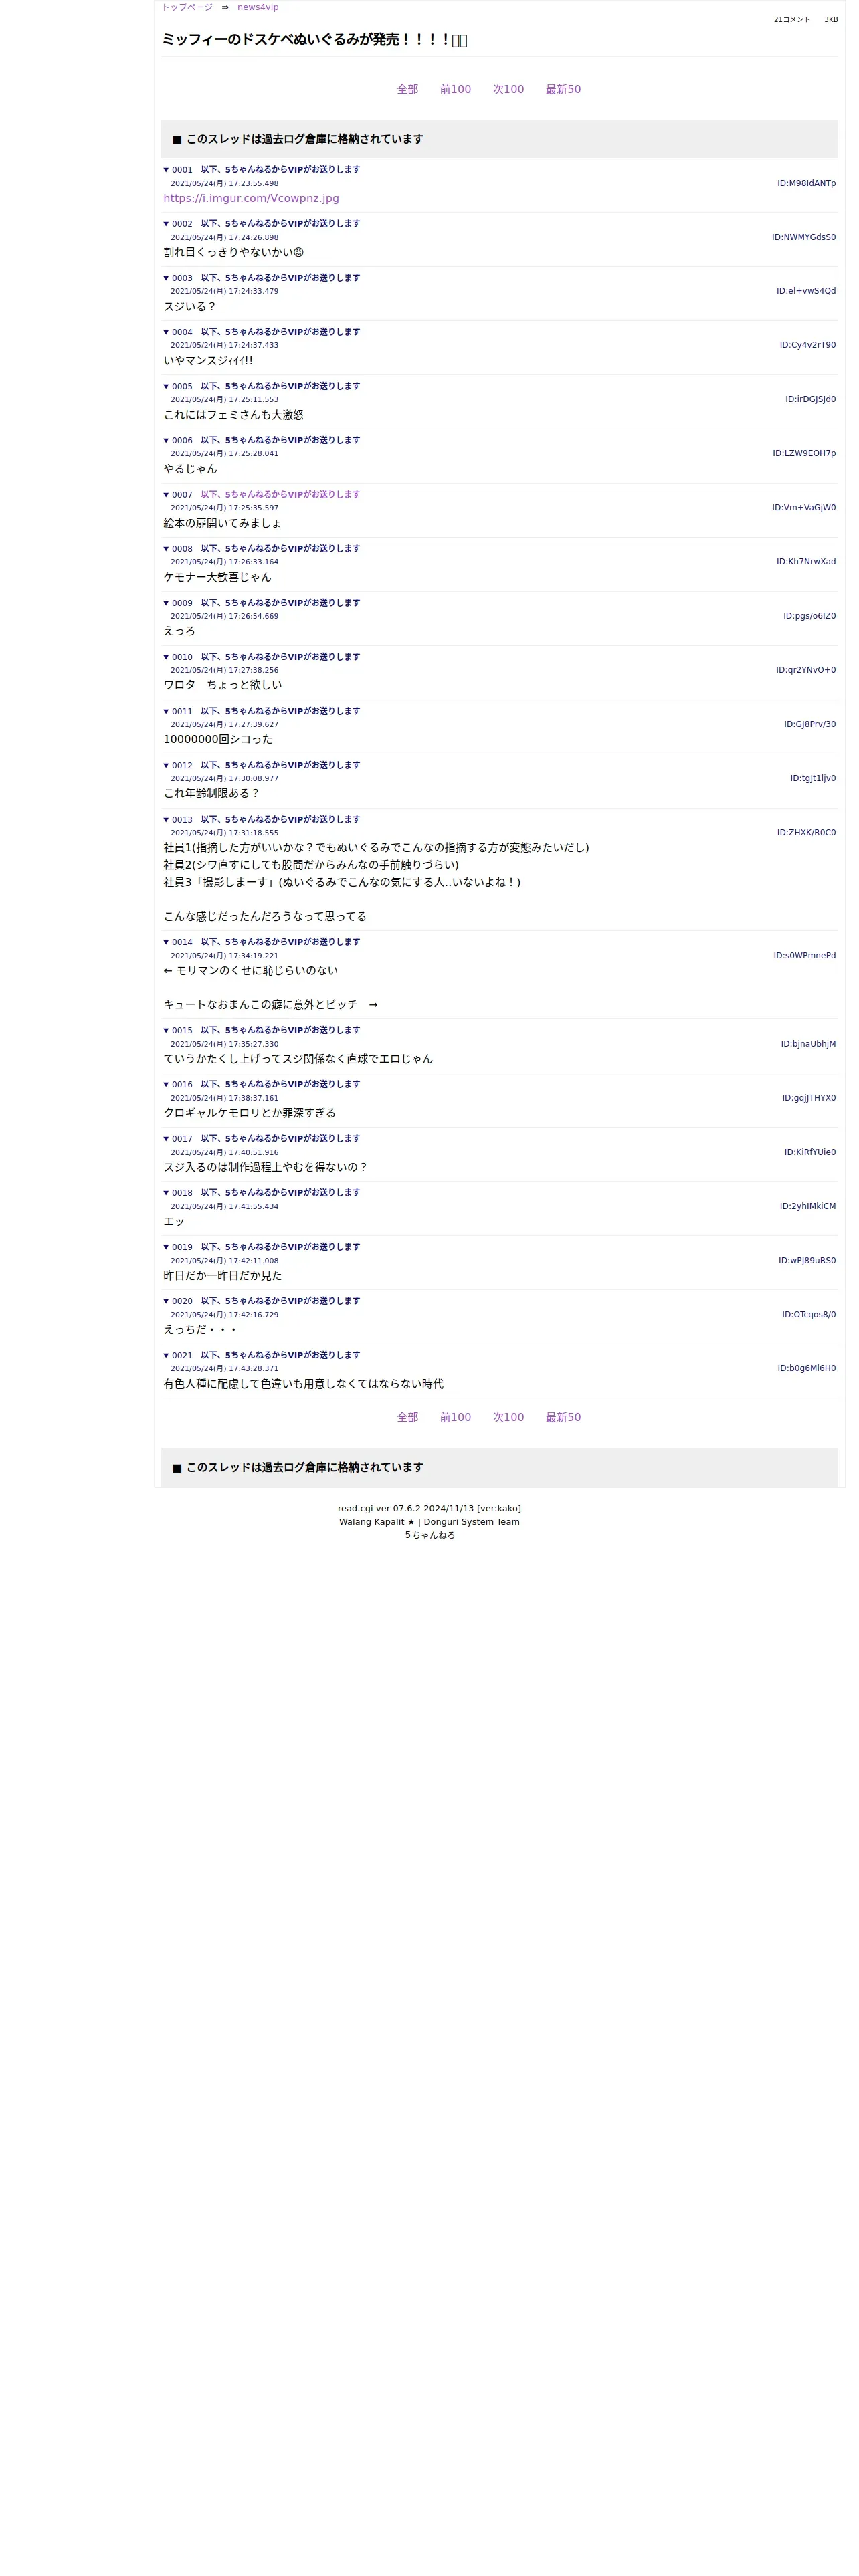Image resolution: width=859 pixels, height=2576 pixels.
Task: Select poster ID:el+vwS4Qd
Action: (806, 291)
